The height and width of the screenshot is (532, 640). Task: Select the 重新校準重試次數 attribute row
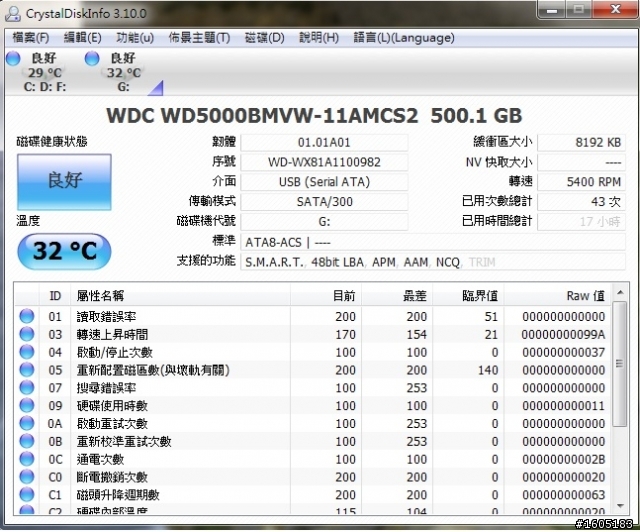point(313,441)
